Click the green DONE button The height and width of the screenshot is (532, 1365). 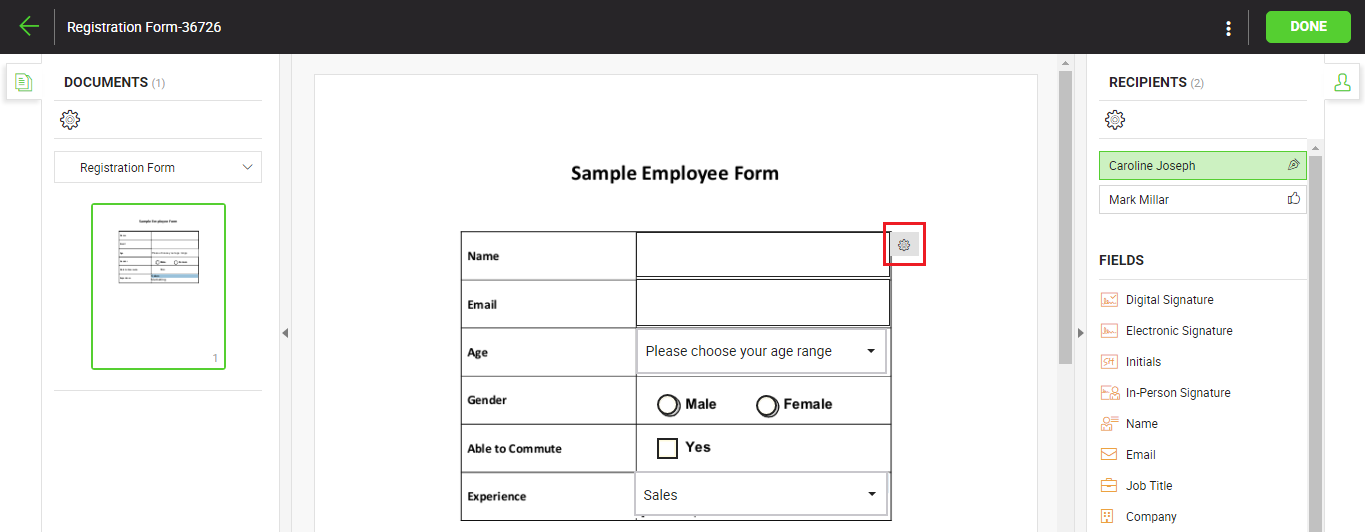(1308, 27)
